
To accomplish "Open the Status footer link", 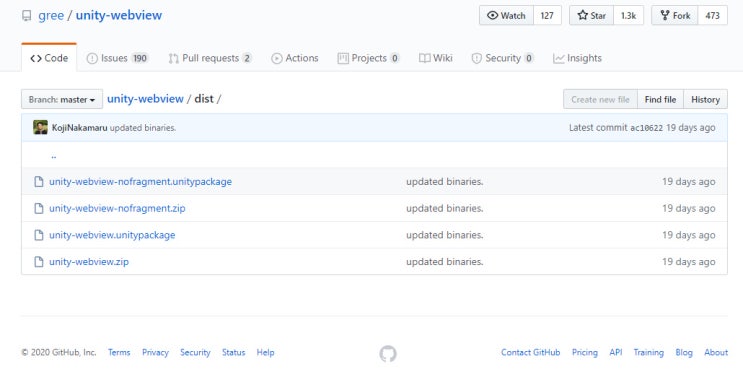I will pyautogui.click(x=234, y=352).
